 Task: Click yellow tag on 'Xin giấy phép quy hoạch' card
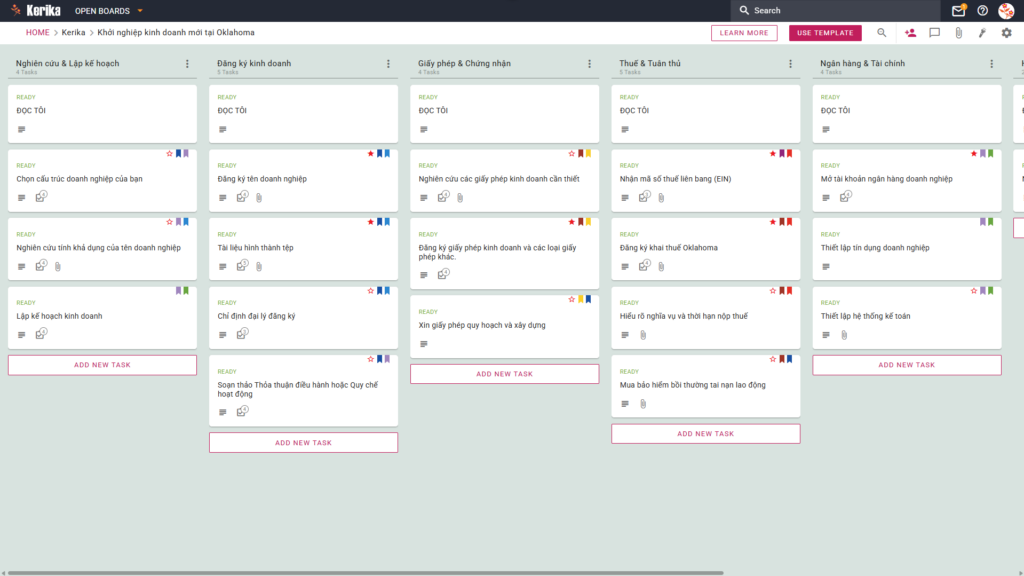pos(581,299)
